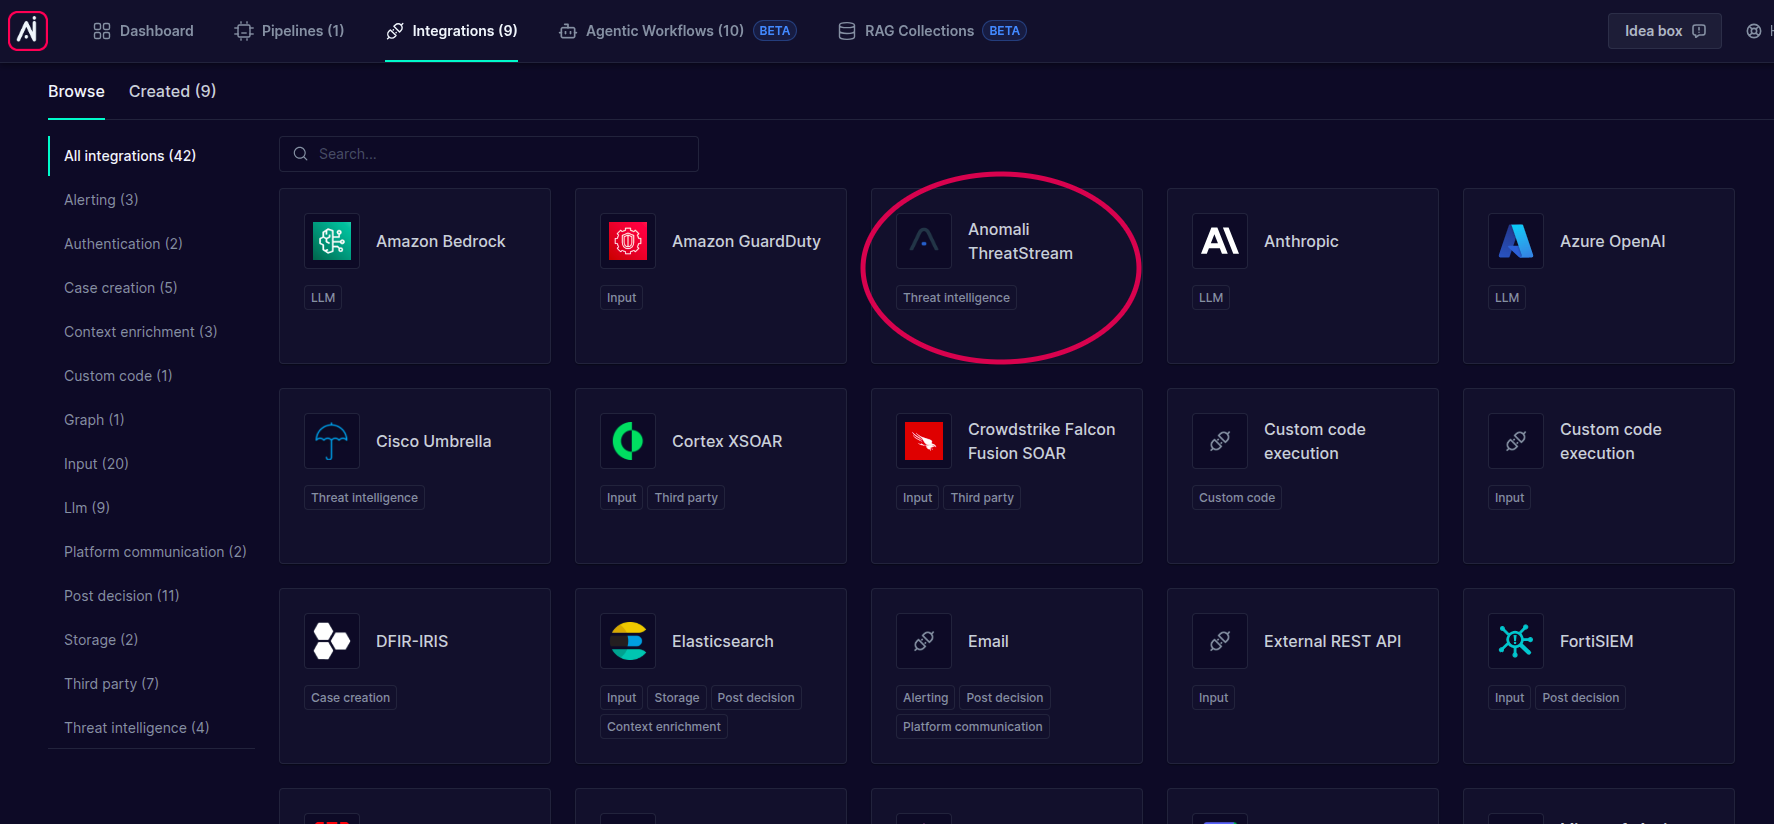Select the Cortex XSOAR green icon
The image size is (1774, 824).
click(x=628, y=441)
